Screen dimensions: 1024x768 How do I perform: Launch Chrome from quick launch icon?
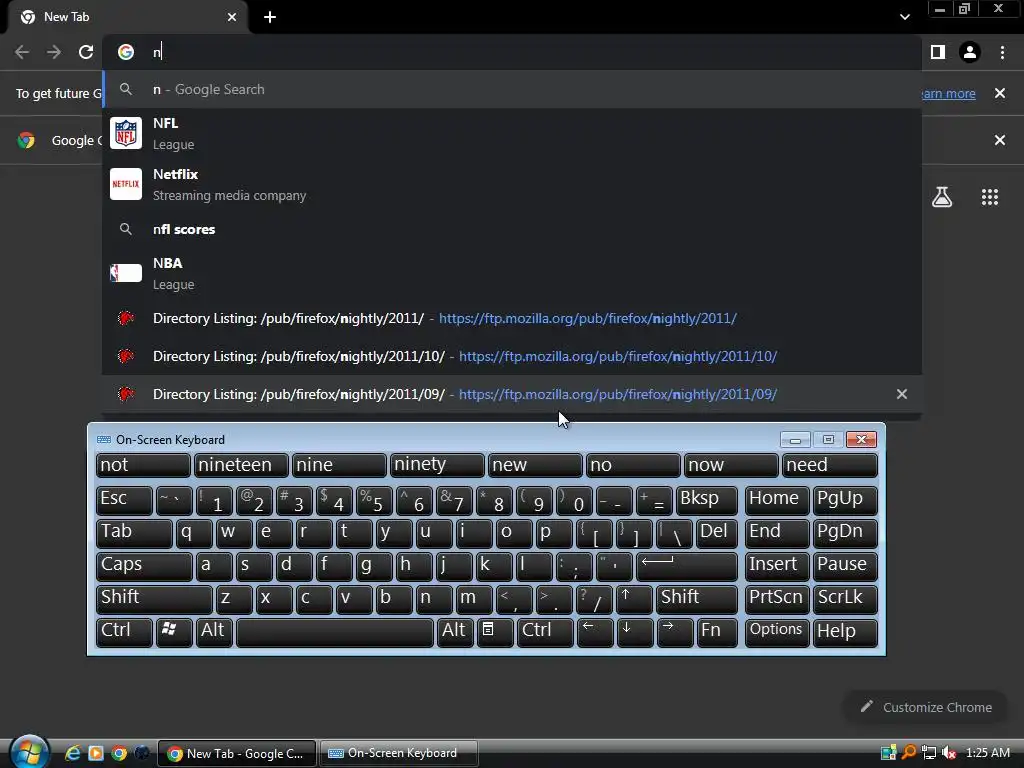click(119, 753)
